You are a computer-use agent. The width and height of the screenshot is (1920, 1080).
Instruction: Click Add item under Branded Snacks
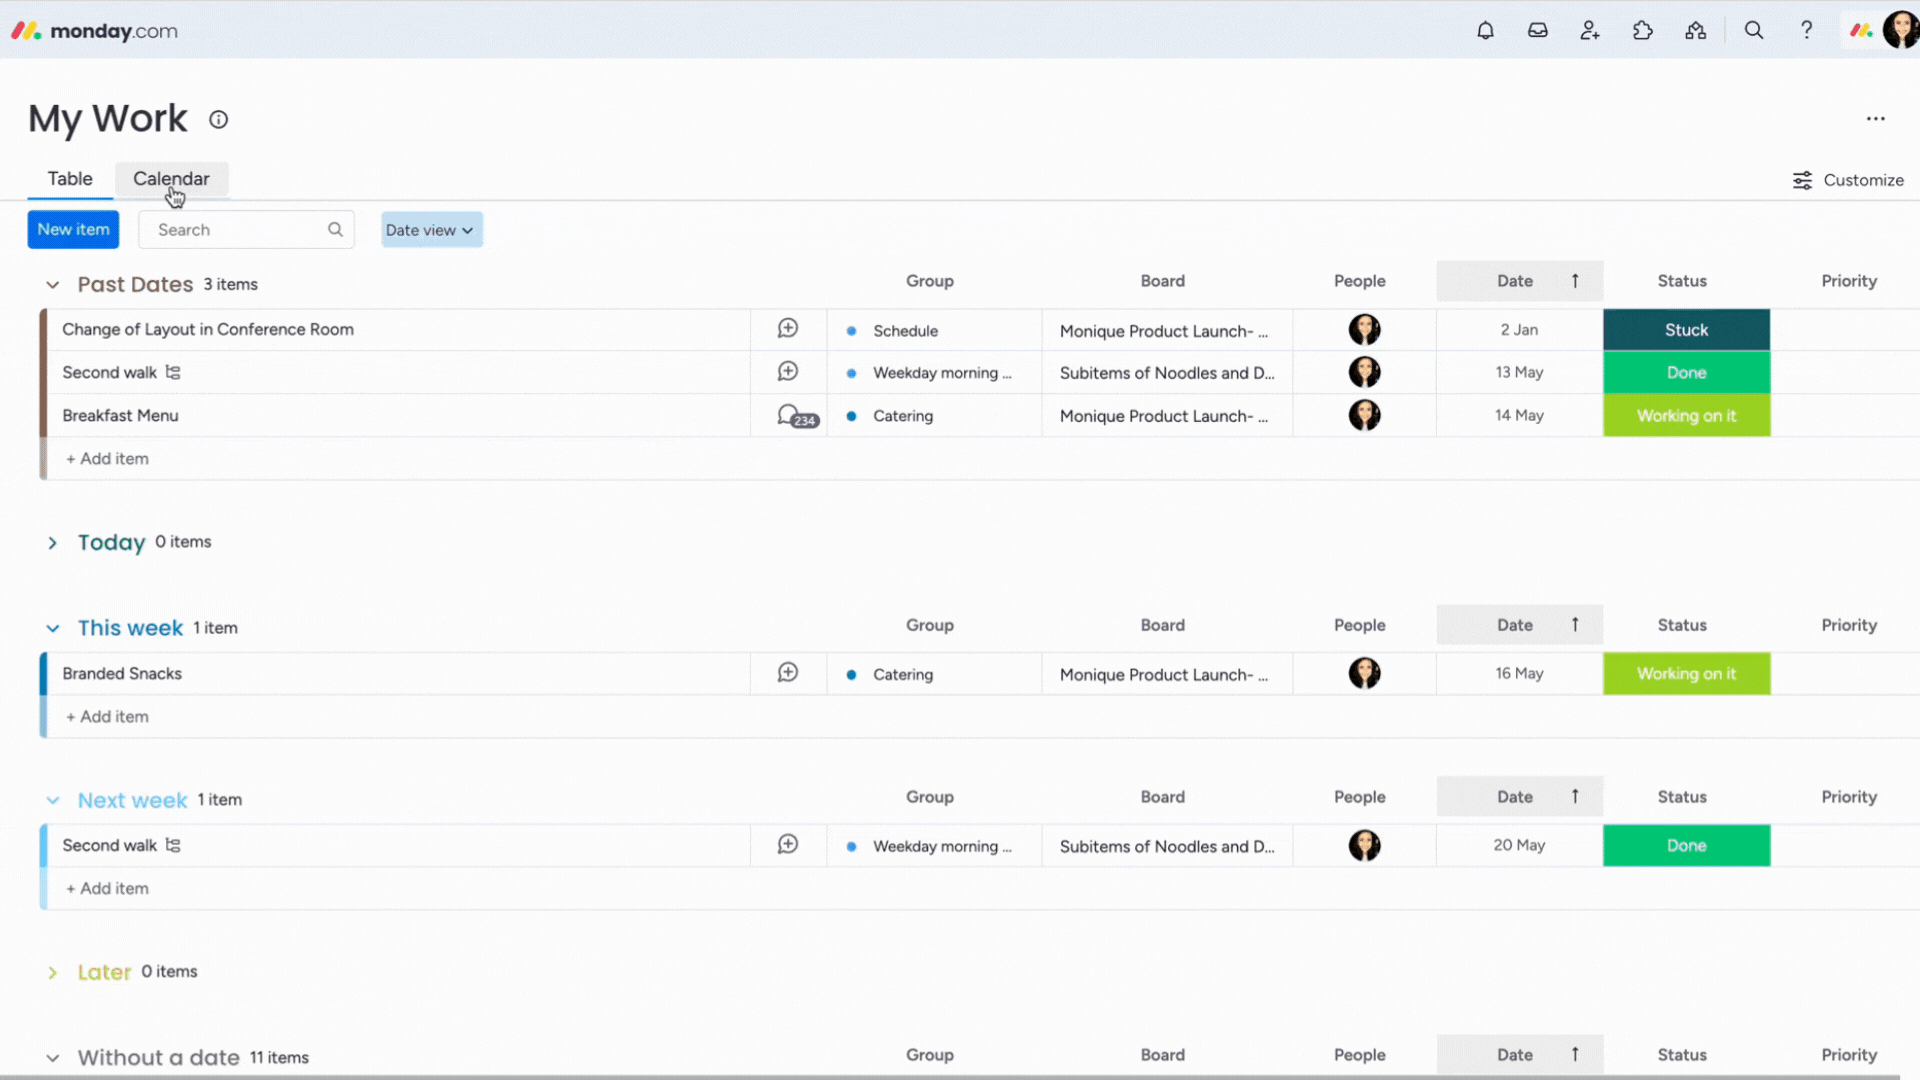(107, 716)
